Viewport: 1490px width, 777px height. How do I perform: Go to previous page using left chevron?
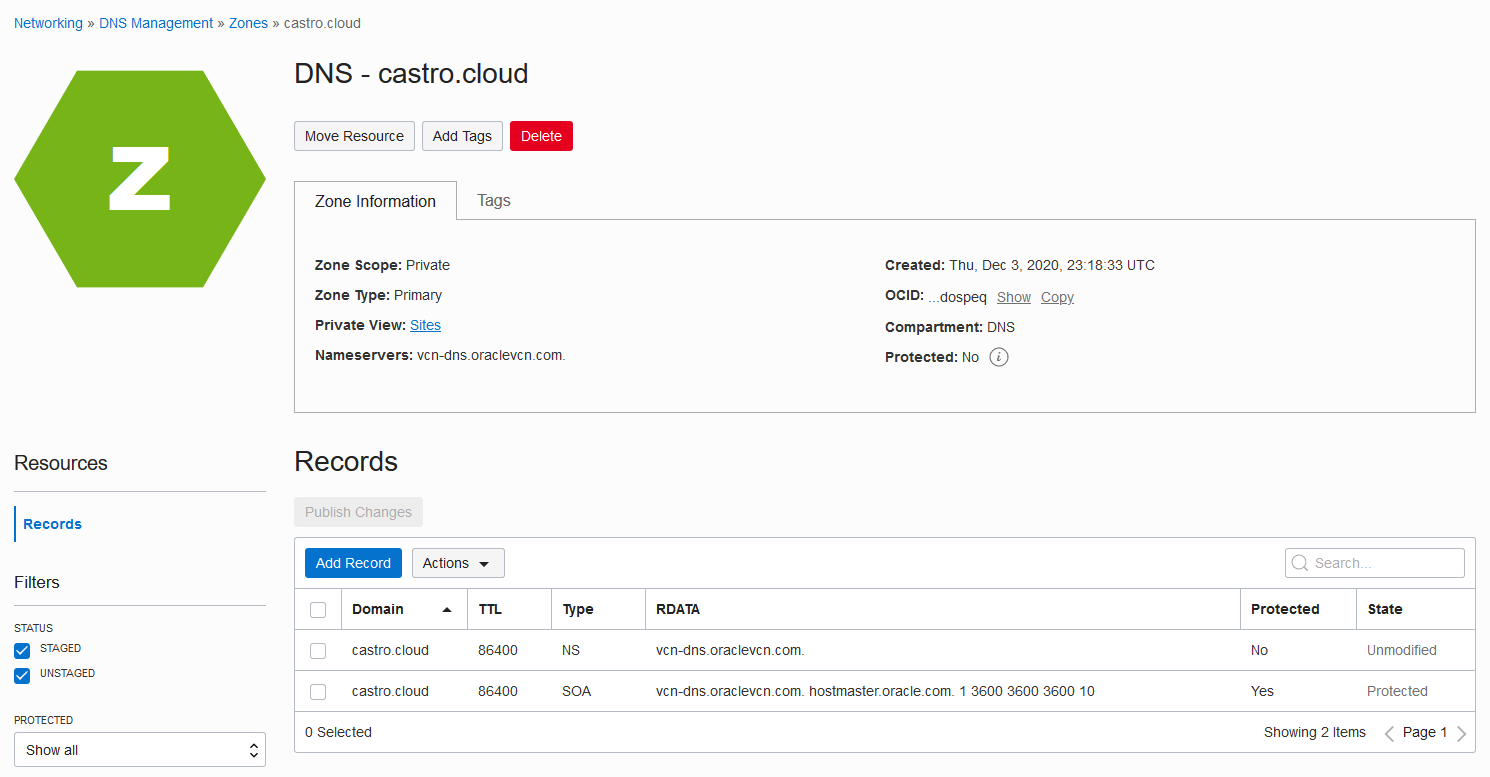point(1389,733)
